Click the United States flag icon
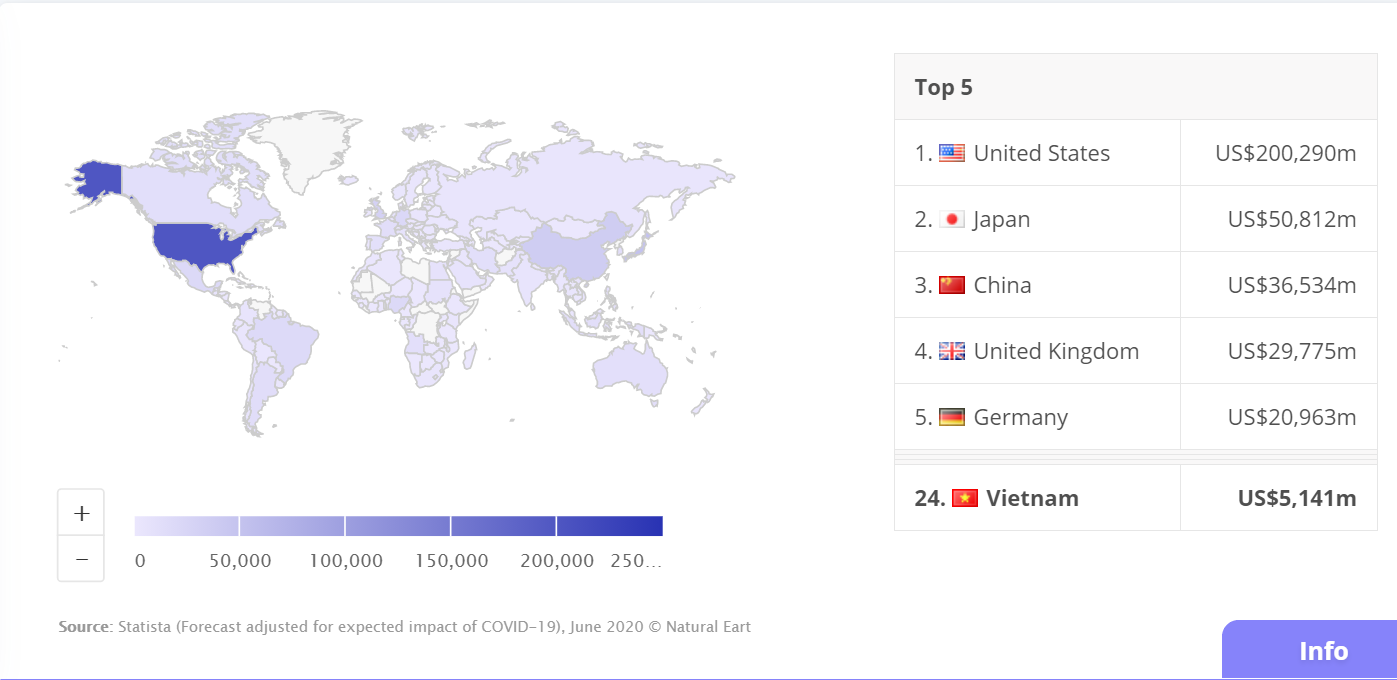Screen dimensions: 1397x680 (952, 153)
